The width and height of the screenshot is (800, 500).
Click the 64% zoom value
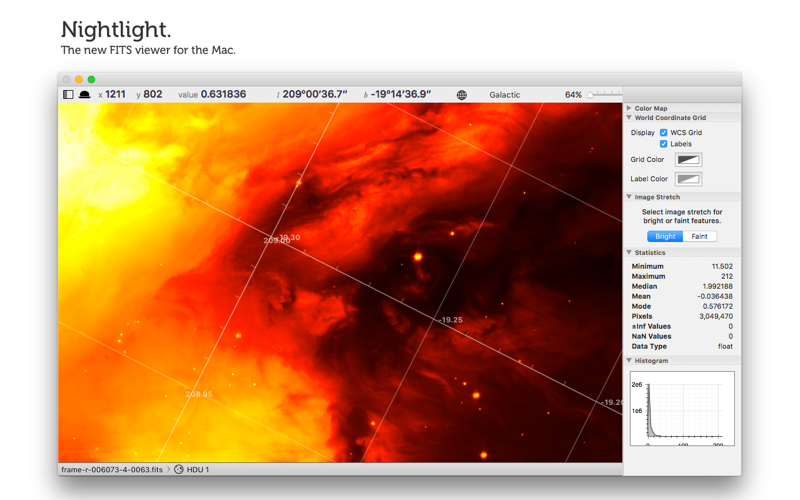pos(573,95)
